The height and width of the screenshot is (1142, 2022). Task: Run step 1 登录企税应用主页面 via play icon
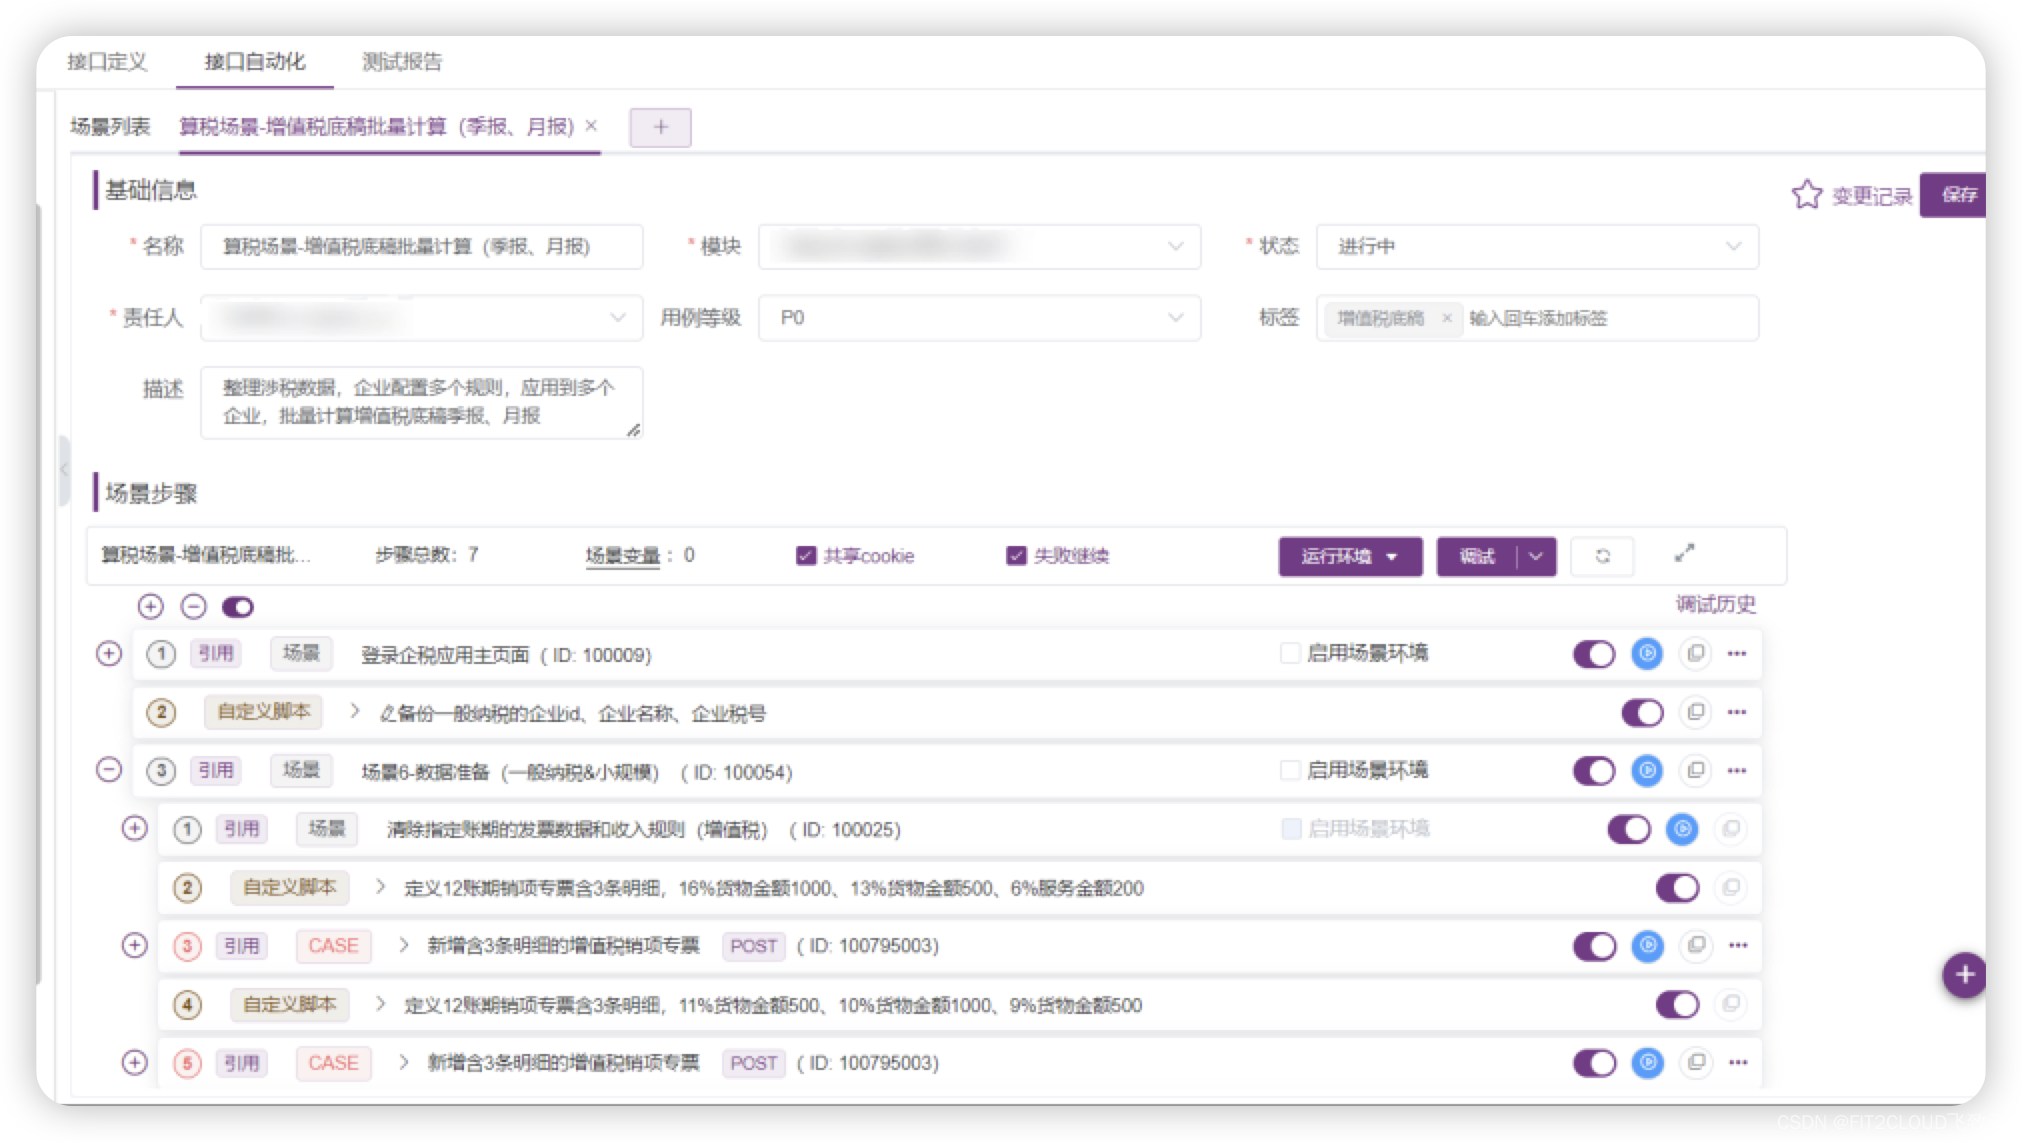tap(1646, 653)
